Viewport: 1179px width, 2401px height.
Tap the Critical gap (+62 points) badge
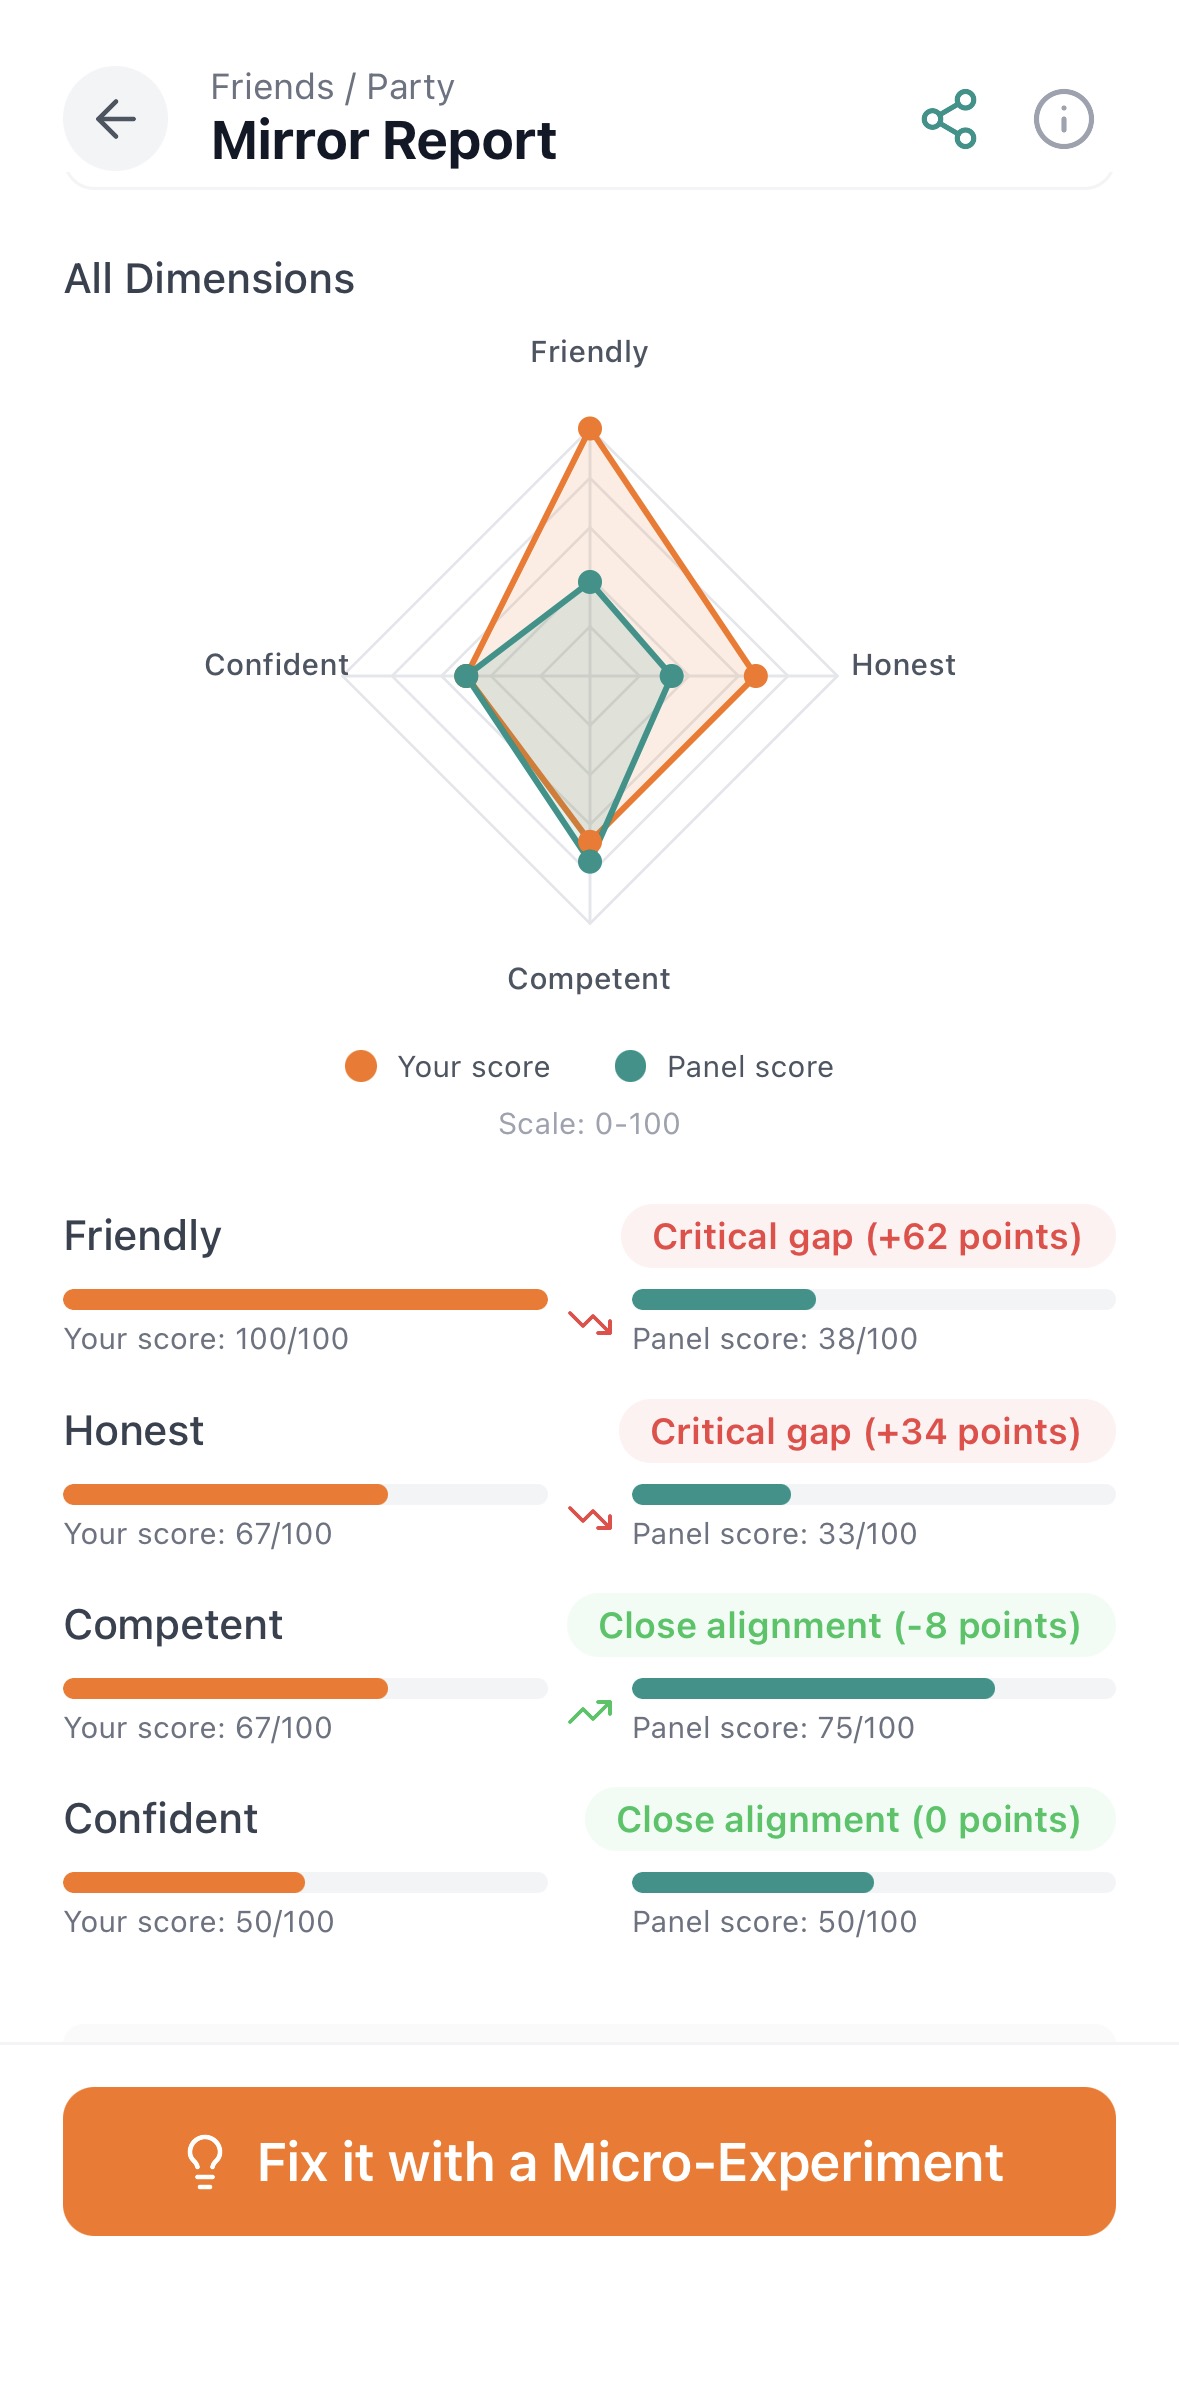pyautogui.click(x=867, y=1237)
